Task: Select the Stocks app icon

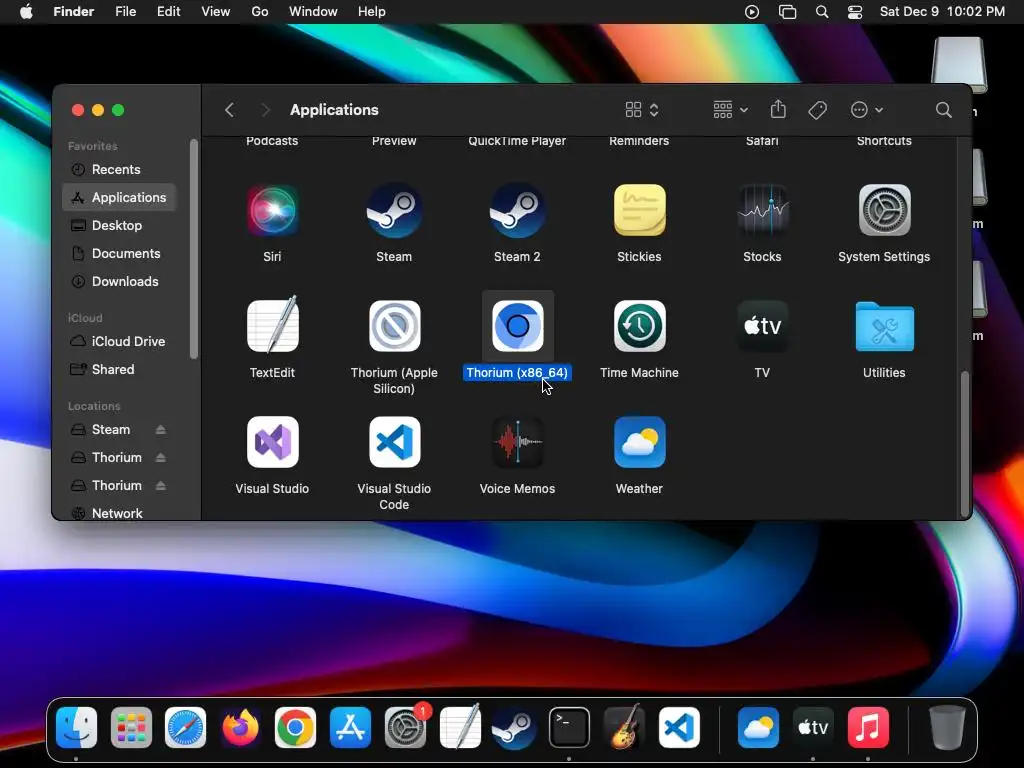Action: [762, 210]
